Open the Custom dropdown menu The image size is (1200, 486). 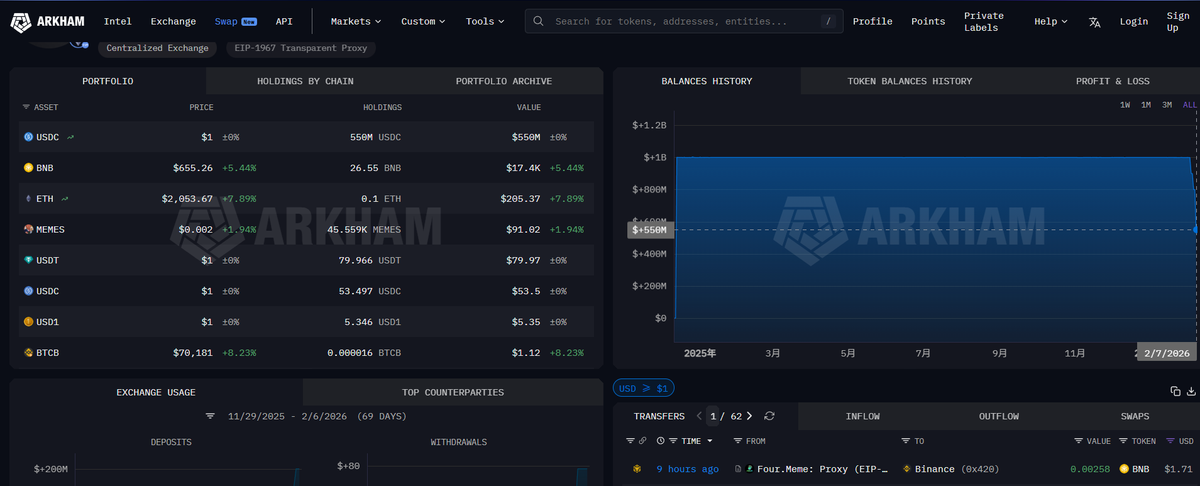424,21
